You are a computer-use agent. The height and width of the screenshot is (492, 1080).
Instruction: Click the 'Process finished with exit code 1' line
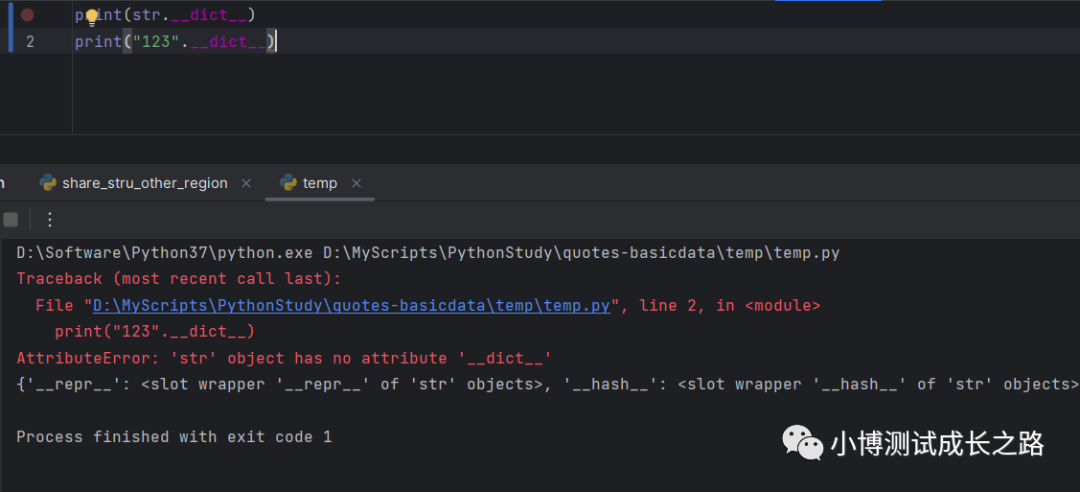click(x=174, y=437)
